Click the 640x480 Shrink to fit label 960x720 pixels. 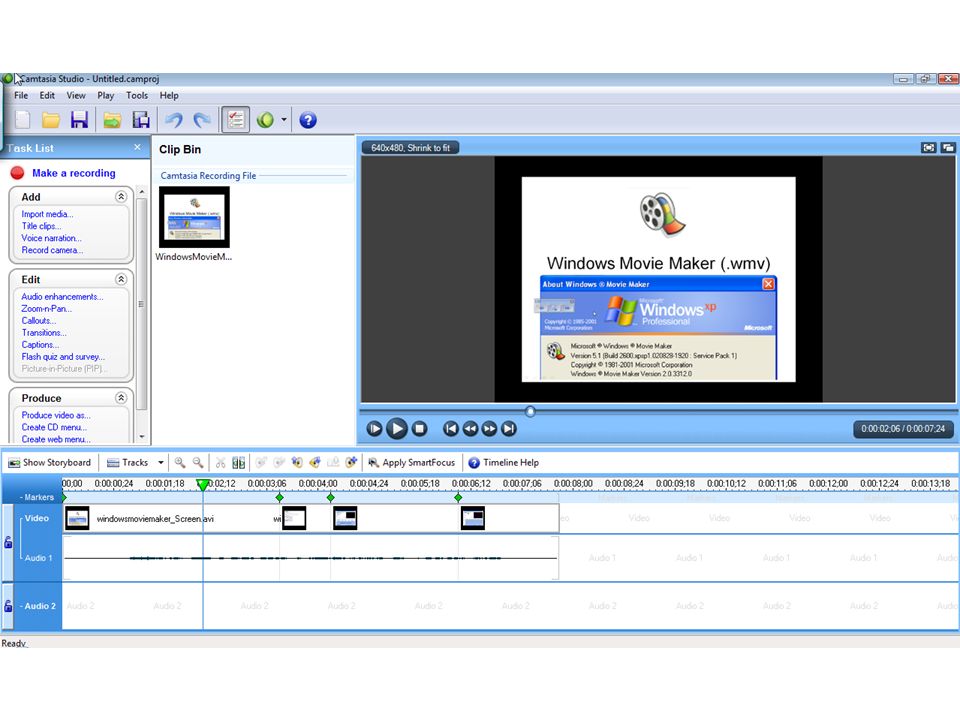[x=410, y=148]
